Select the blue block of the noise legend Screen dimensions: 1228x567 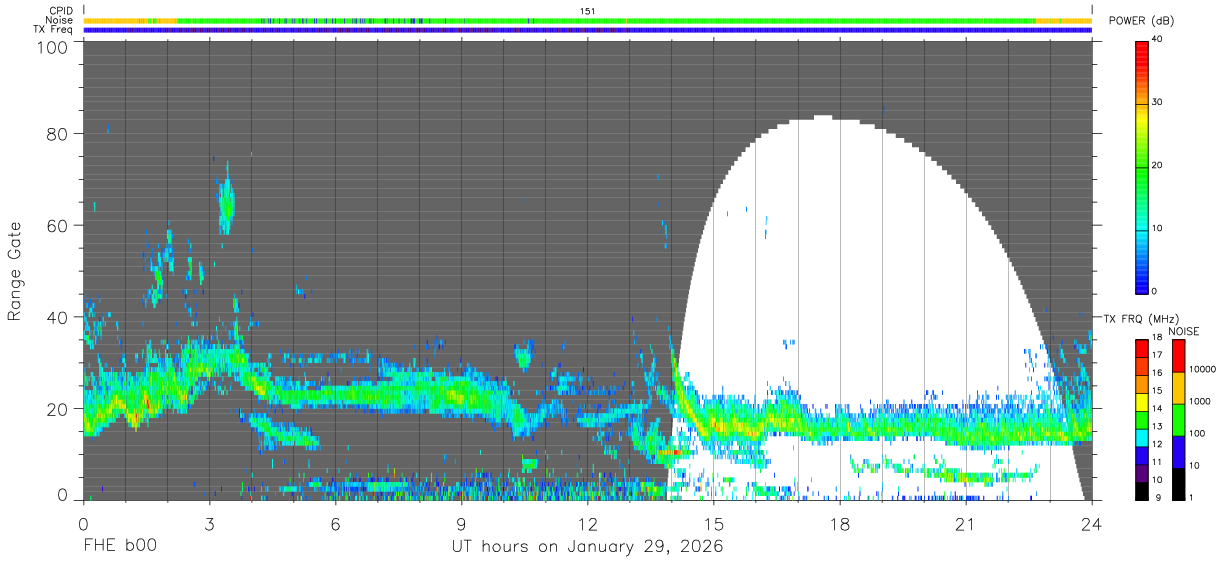pyautogui.click(x=1177, y=452)
